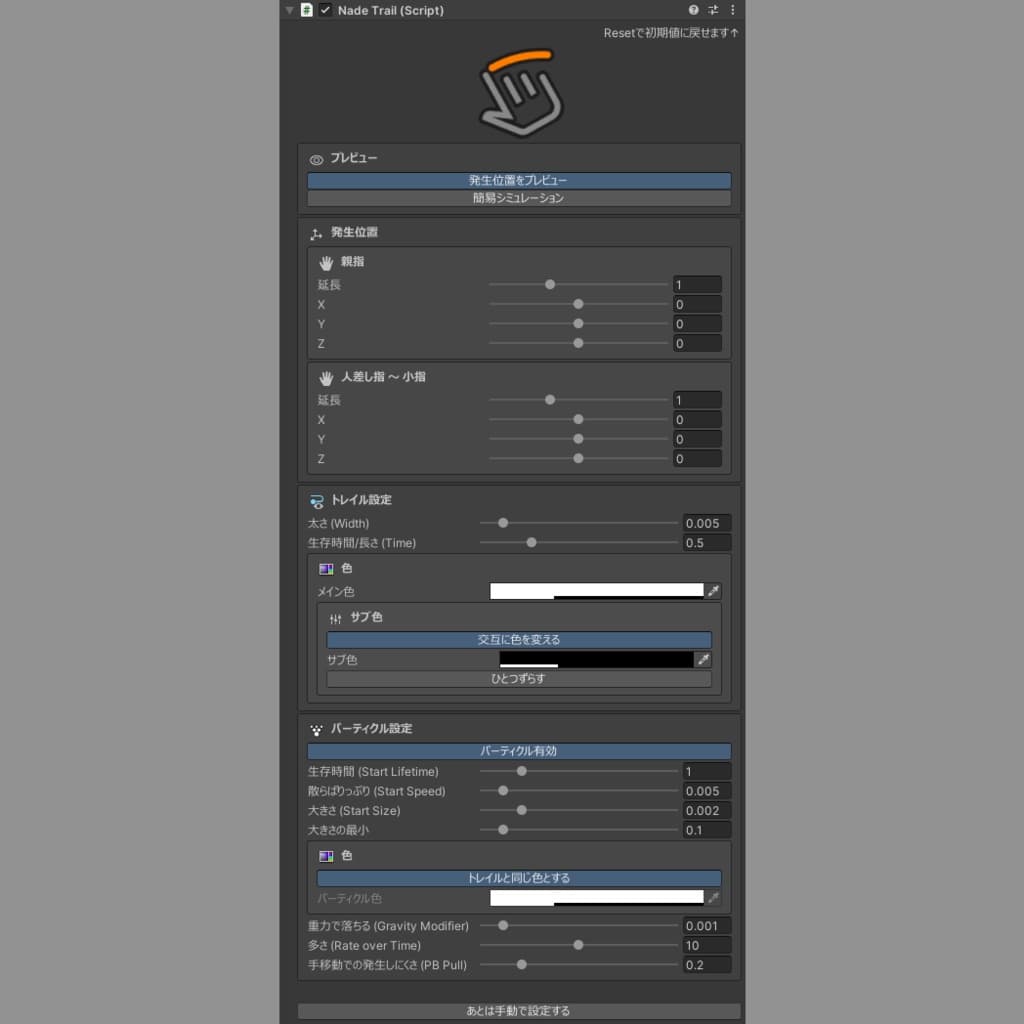
Task: Open the サブ色 color swatch
Action: 597,660
